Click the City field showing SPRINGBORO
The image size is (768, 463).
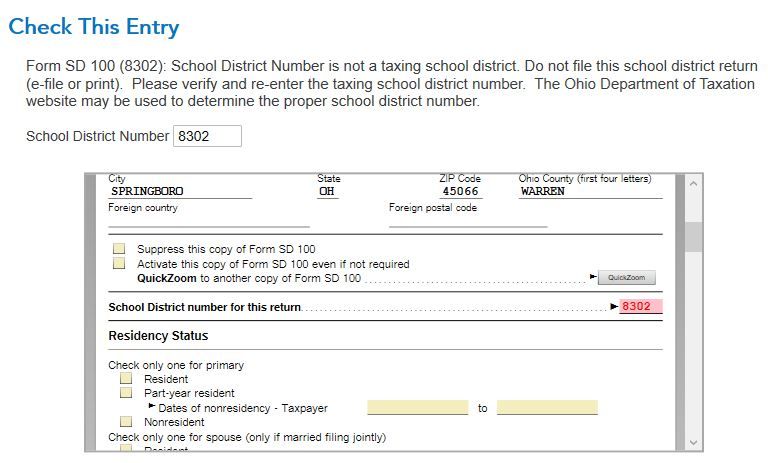[180, 192]
